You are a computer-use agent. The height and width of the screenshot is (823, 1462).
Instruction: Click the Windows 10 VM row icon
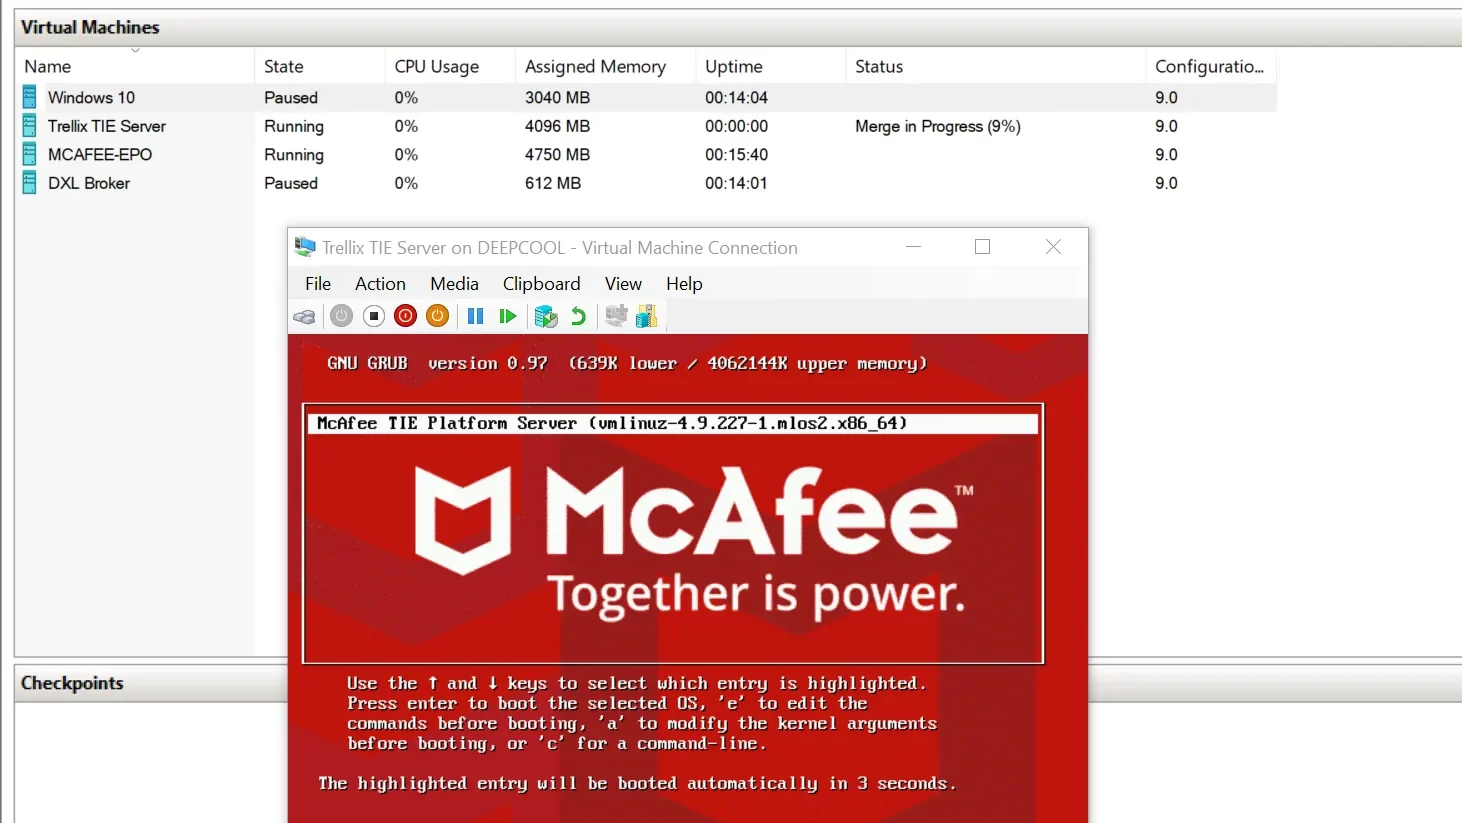(x=30, y=97)
